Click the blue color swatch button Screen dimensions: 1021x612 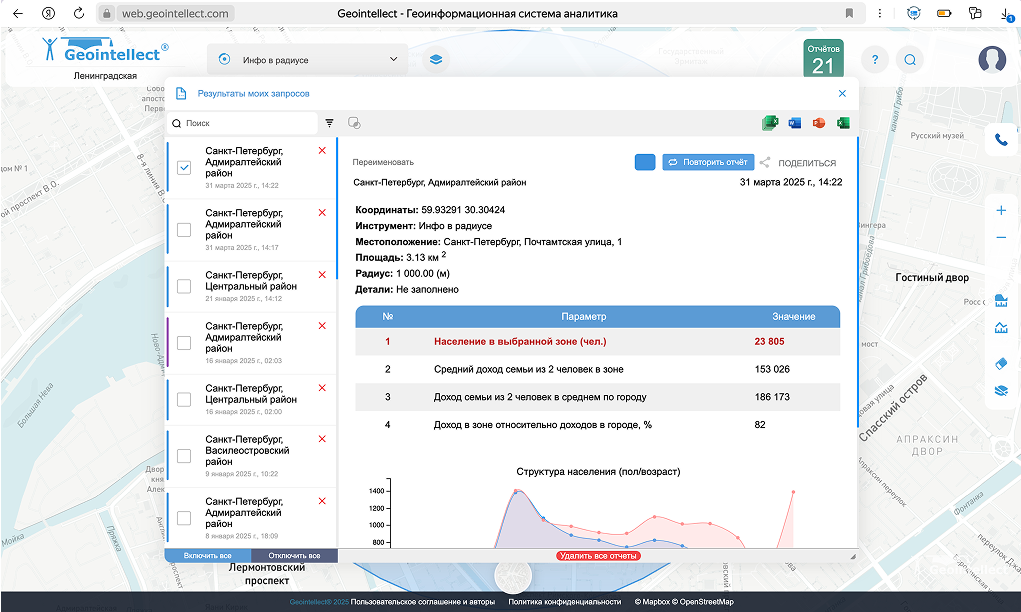[x=645, y=162]
